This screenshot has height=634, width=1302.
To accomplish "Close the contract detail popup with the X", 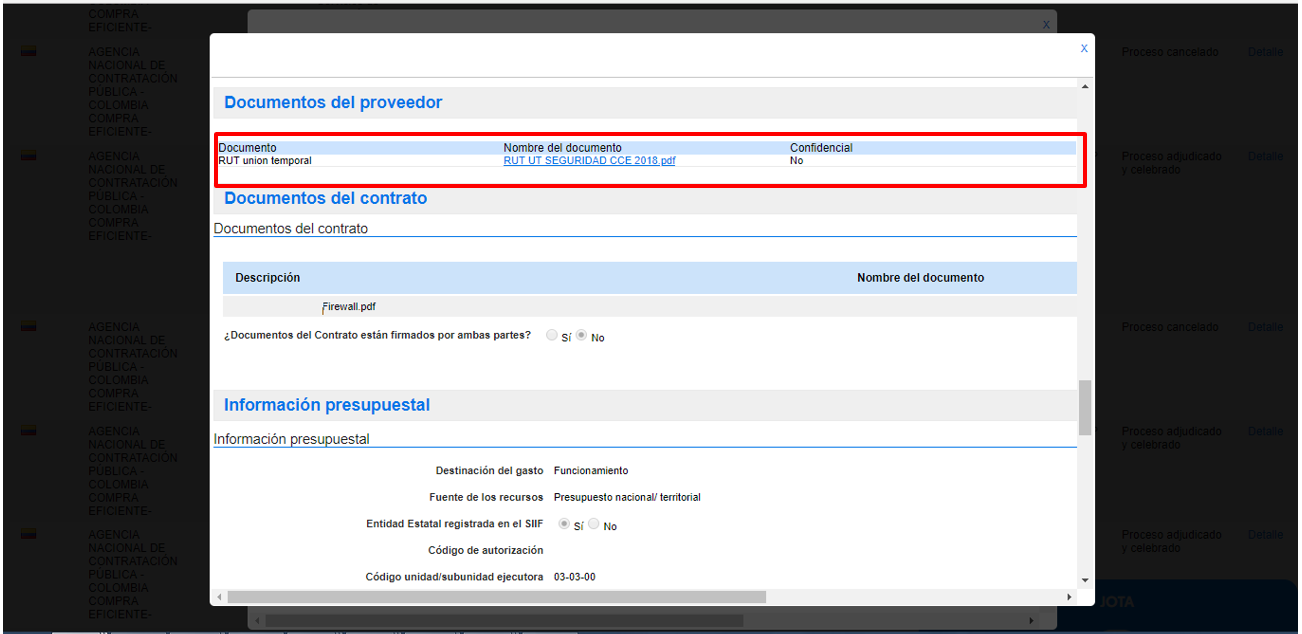I will coord(1084,48).
